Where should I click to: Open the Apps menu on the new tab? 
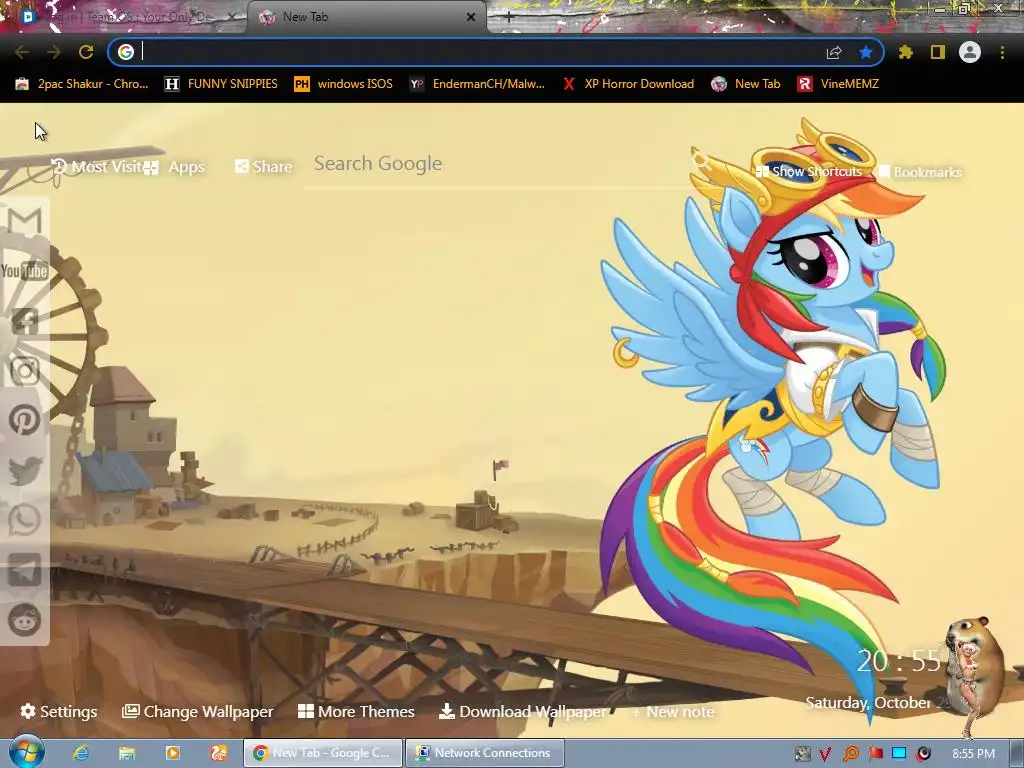(x=175, y=167)
